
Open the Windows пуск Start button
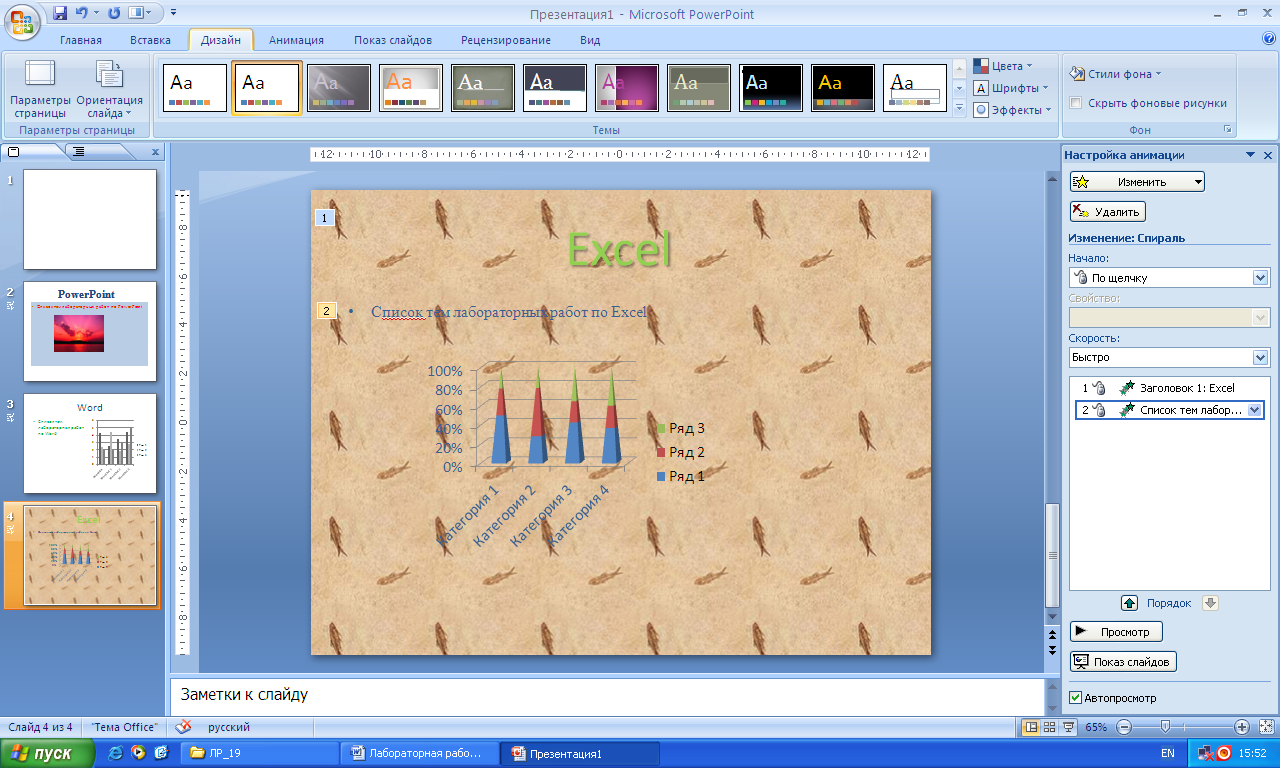[x=48, y=753]
